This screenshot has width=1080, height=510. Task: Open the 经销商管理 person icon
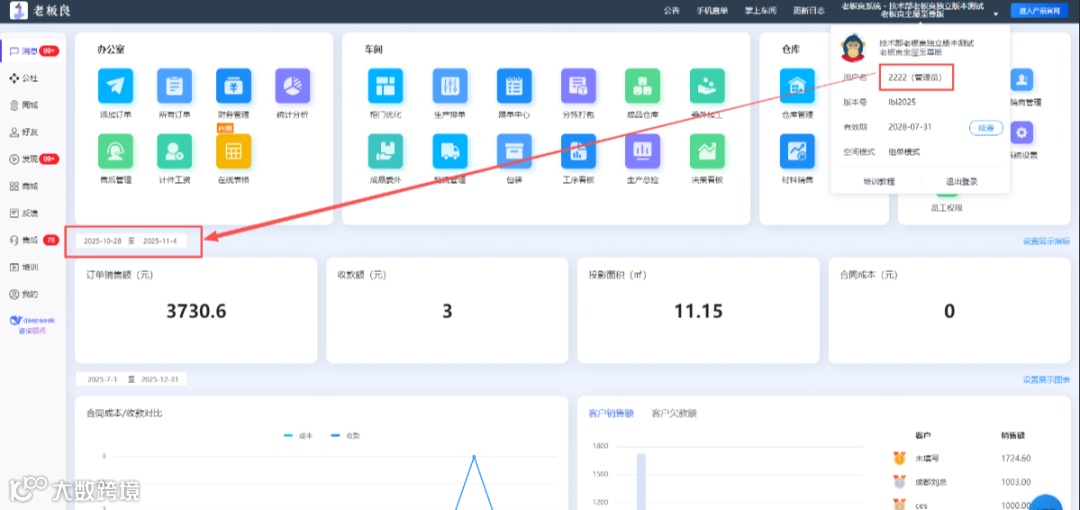point(1021,80)
